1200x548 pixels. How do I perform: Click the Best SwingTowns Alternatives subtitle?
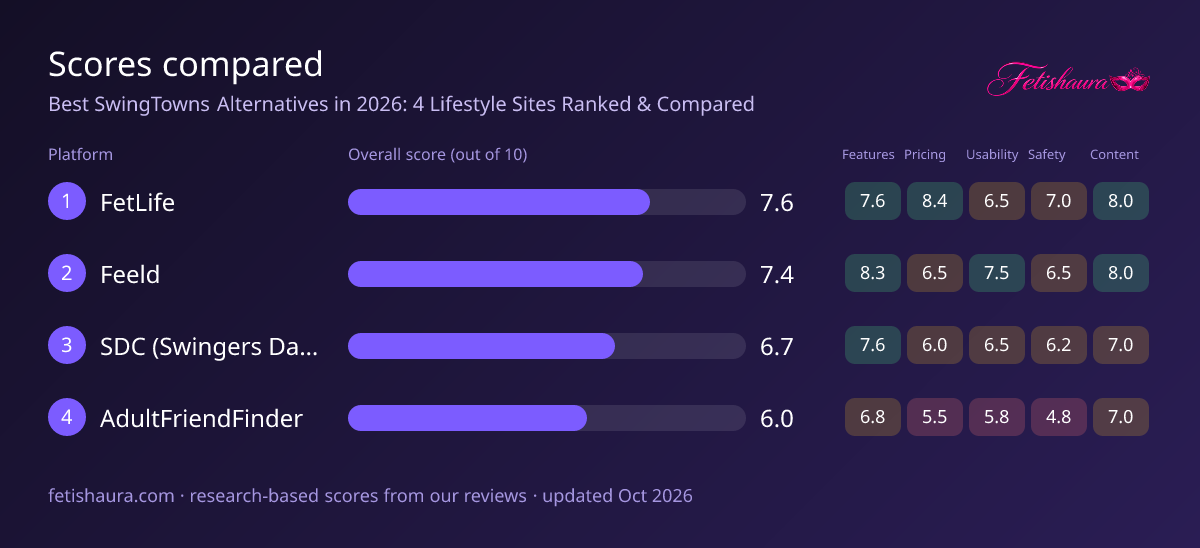click(401, 104)
